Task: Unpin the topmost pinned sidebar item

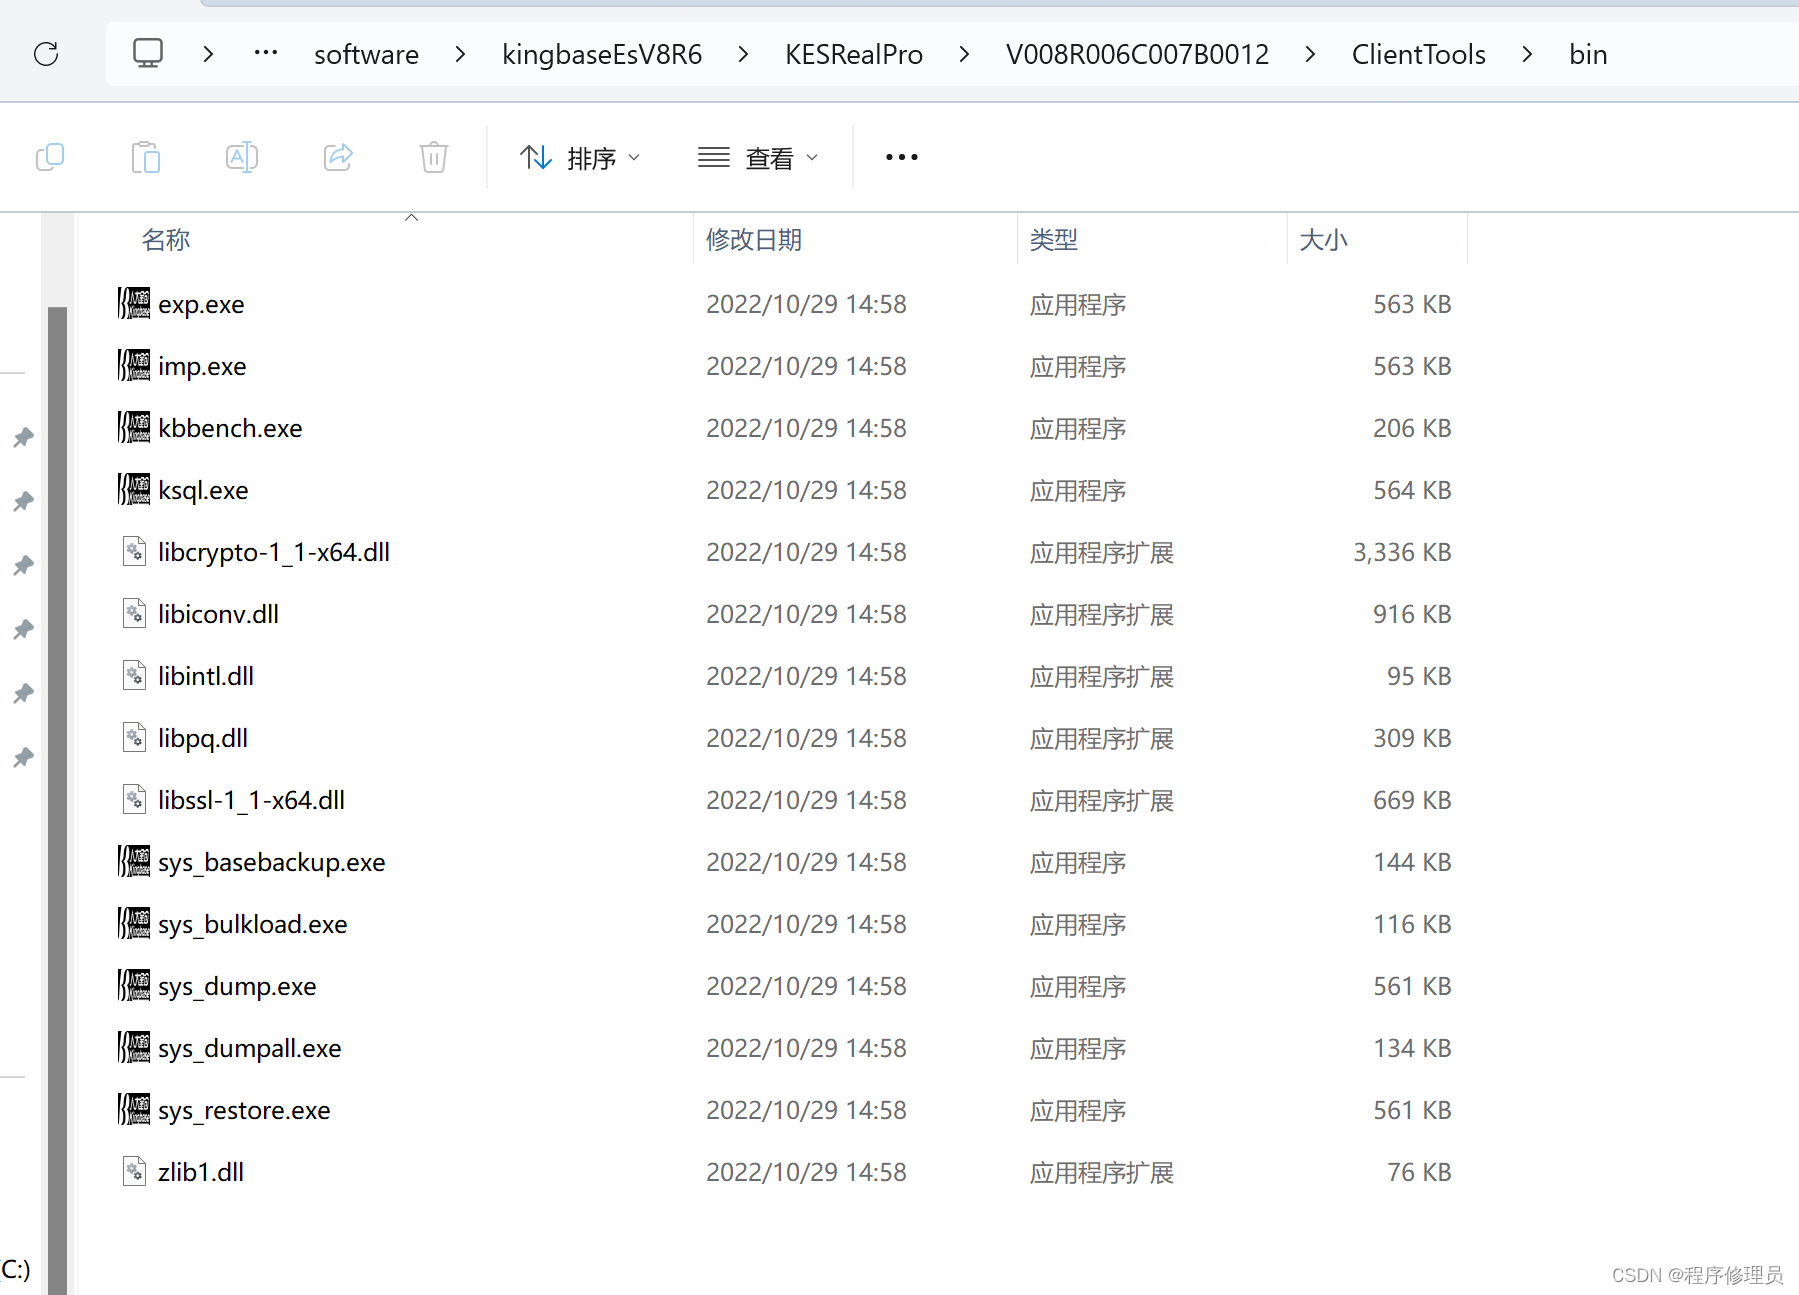Action: coord(22,437)
